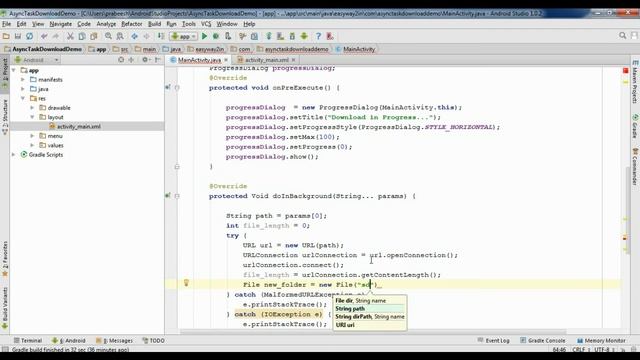Click the Cut scissors icon
The width and height of the screenshot is (640, 360).
tap(70, 36)
